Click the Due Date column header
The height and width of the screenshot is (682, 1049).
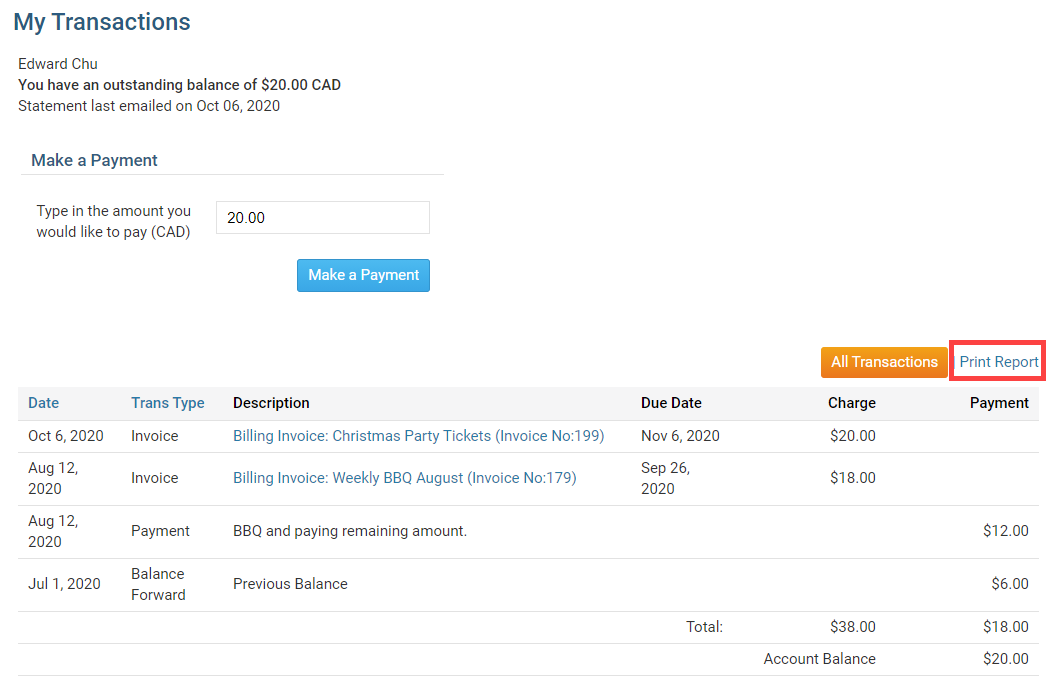pyautogui.click(x=671, y=403)
